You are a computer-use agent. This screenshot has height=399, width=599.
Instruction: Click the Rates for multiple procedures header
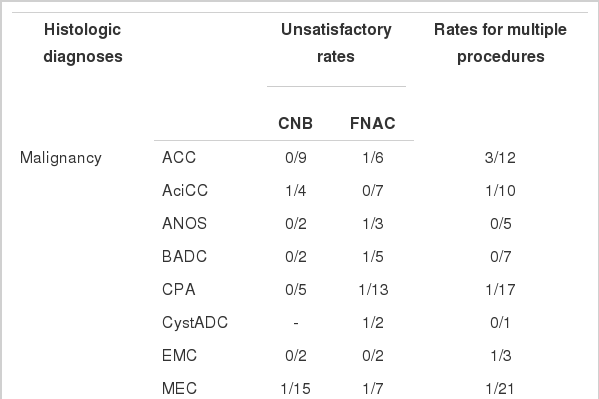point(500,43)
